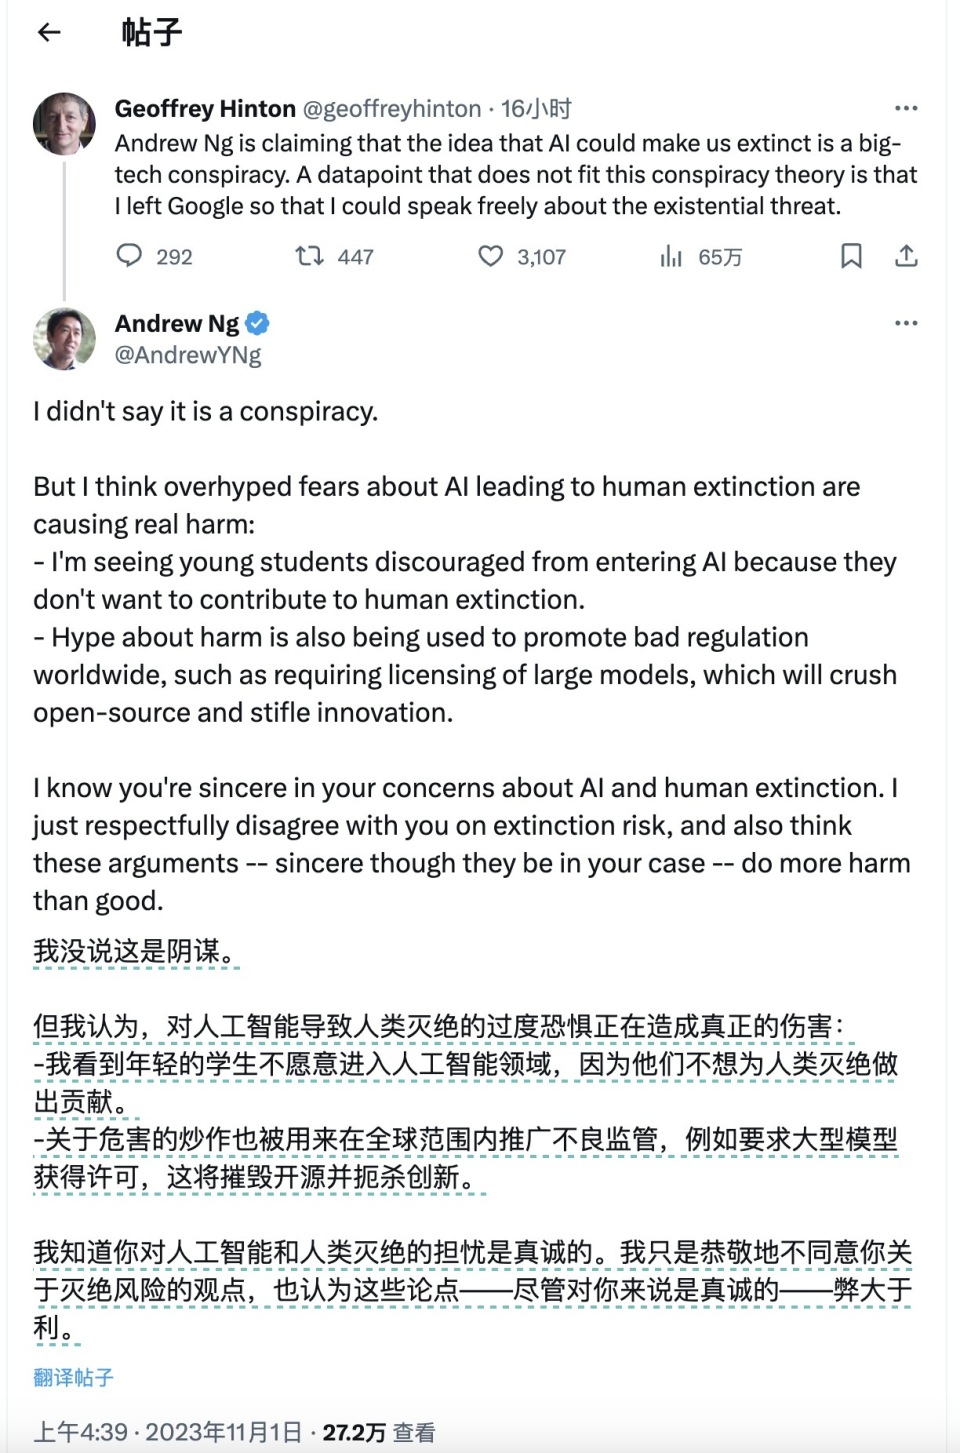
Task: Click the @AndrewYNg handle
Action: coord(187,353)
